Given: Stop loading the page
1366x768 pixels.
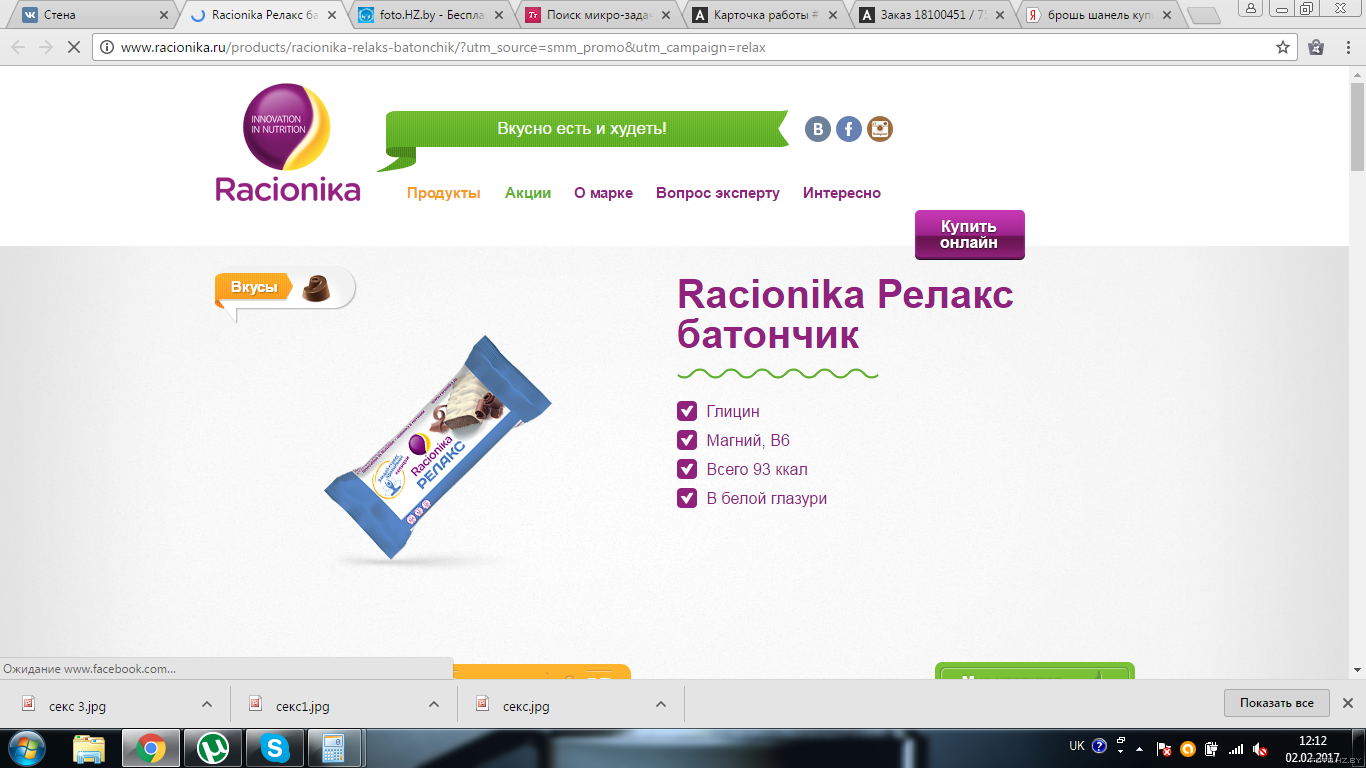Looking at the screenshot, I should [x=74, y=47].
